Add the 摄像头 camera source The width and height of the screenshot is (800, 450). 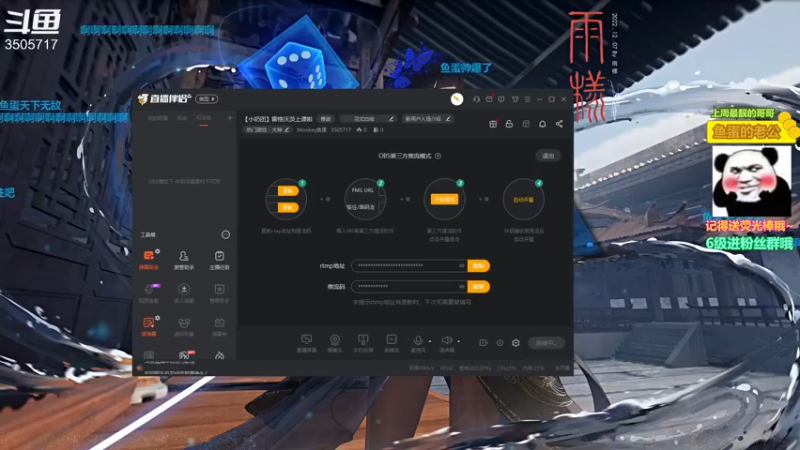[x=335, y=343]
